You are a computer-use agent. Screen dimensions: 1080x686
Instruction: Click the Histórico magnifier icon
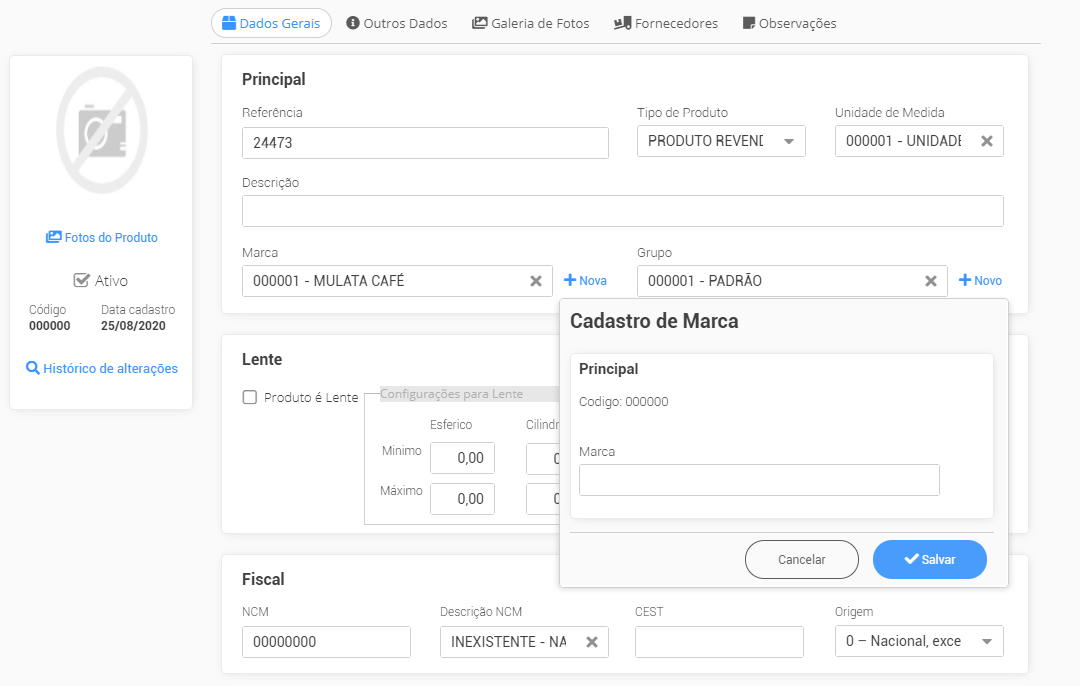(32, 368)
